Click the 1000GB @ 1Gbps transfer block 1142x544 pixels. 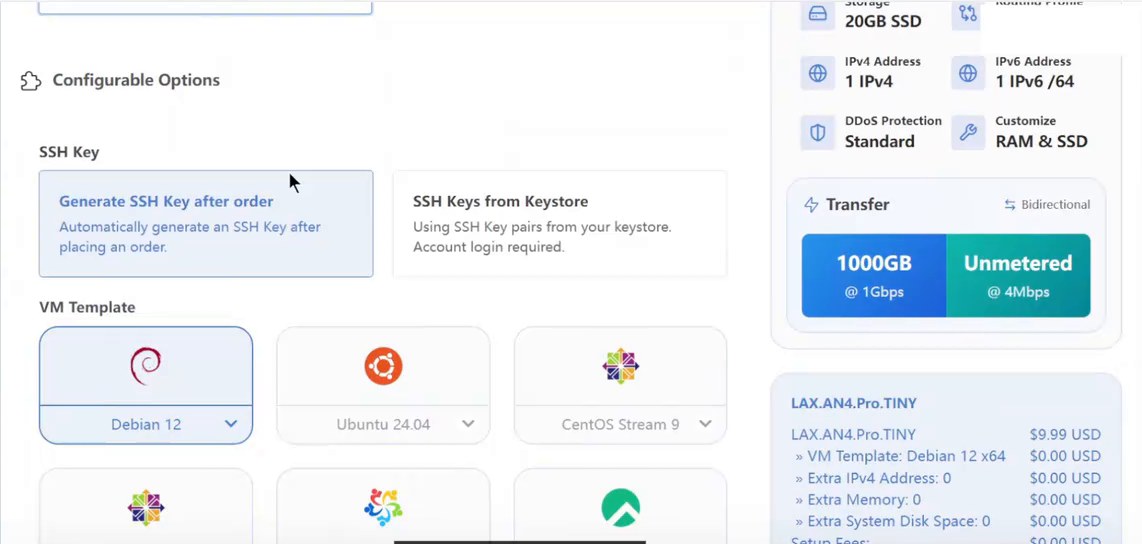[x=874, y=275]
